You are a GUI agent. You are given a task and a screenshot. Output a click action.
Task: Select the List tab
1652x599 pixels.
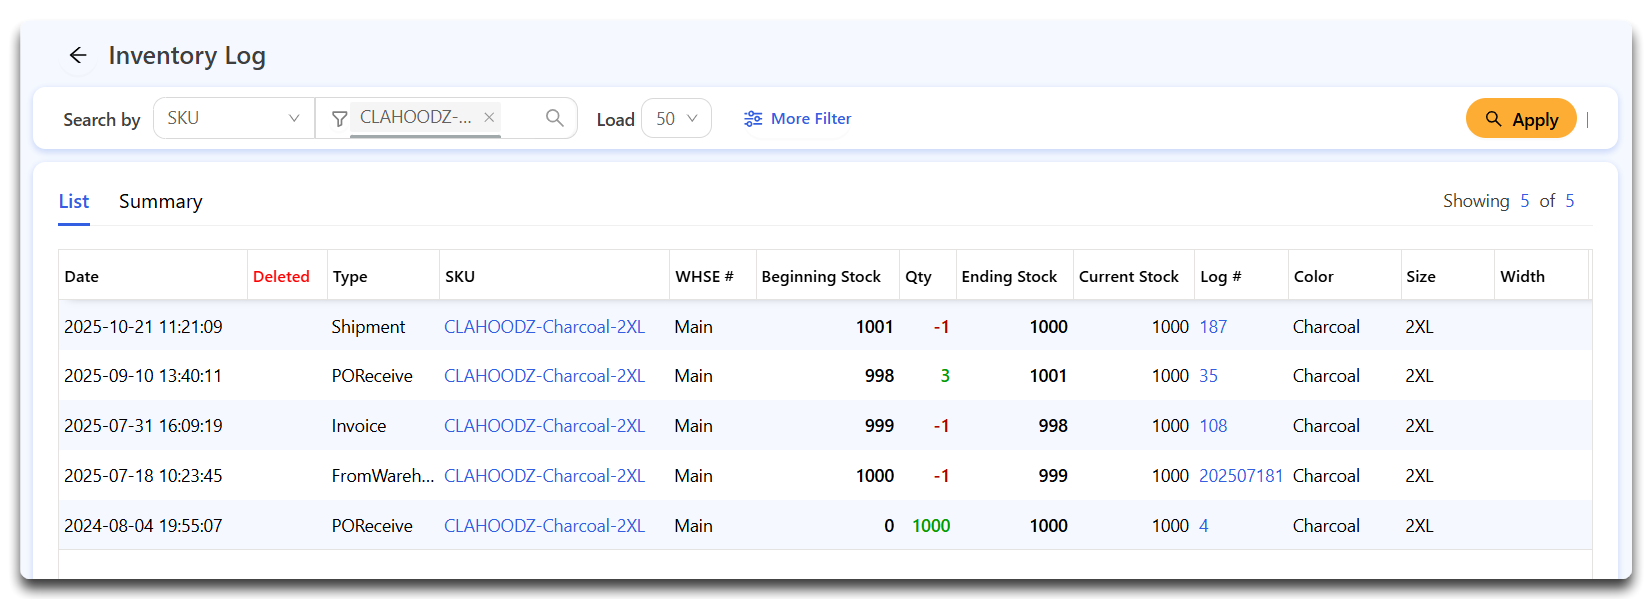[x=74, y=202]
